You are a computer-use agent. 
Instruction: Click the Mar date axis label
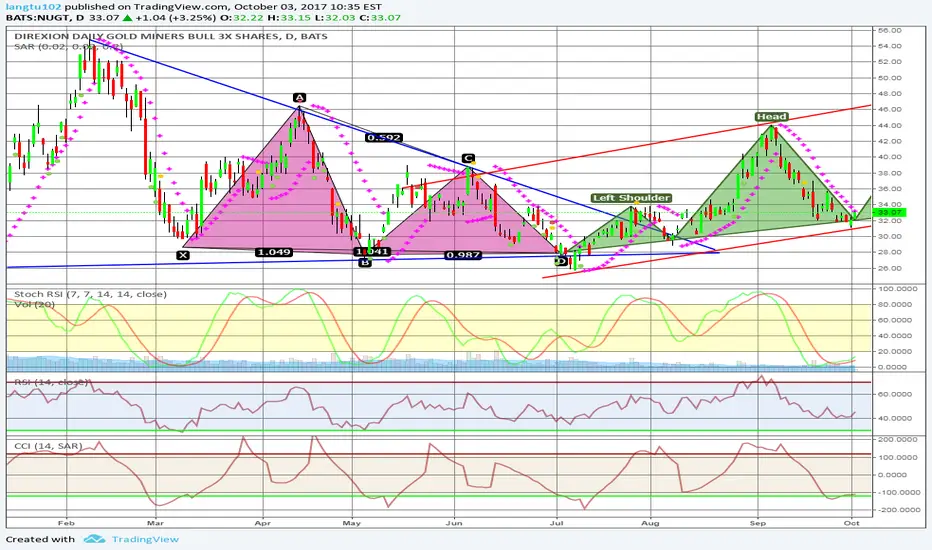155,523
